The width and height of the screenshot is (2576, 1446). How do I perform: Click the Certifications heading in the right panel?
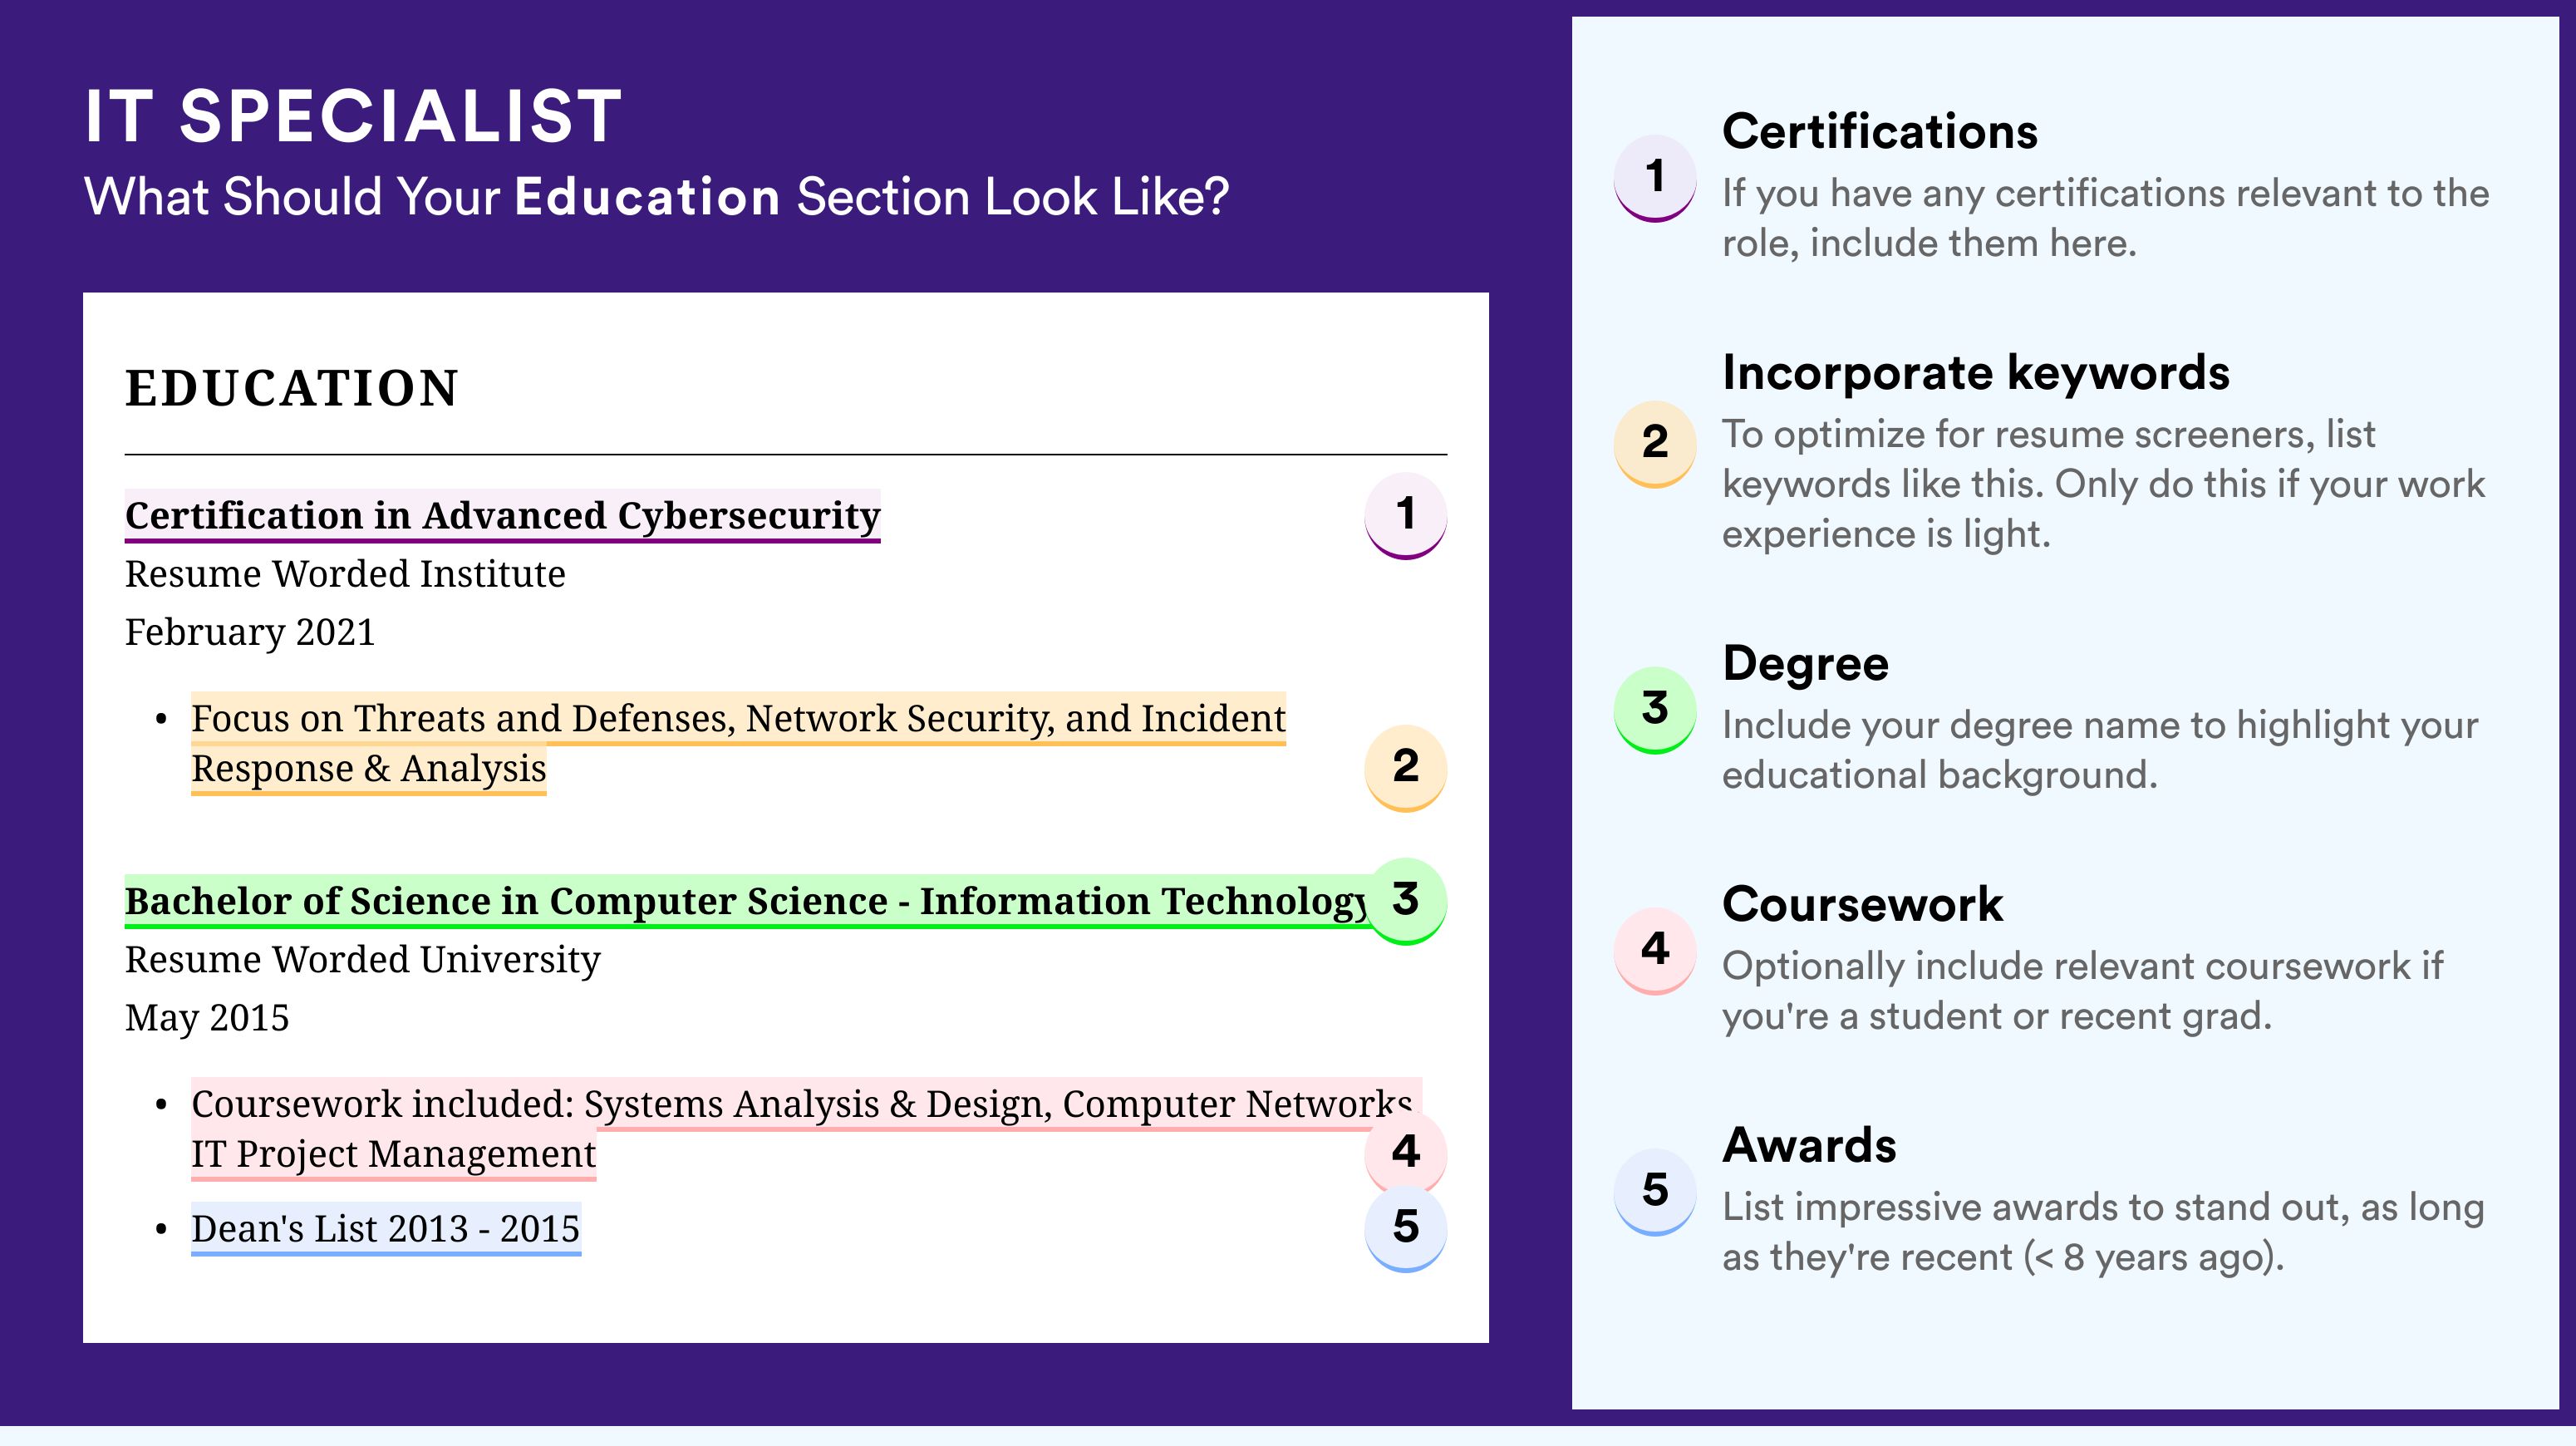1880,131
